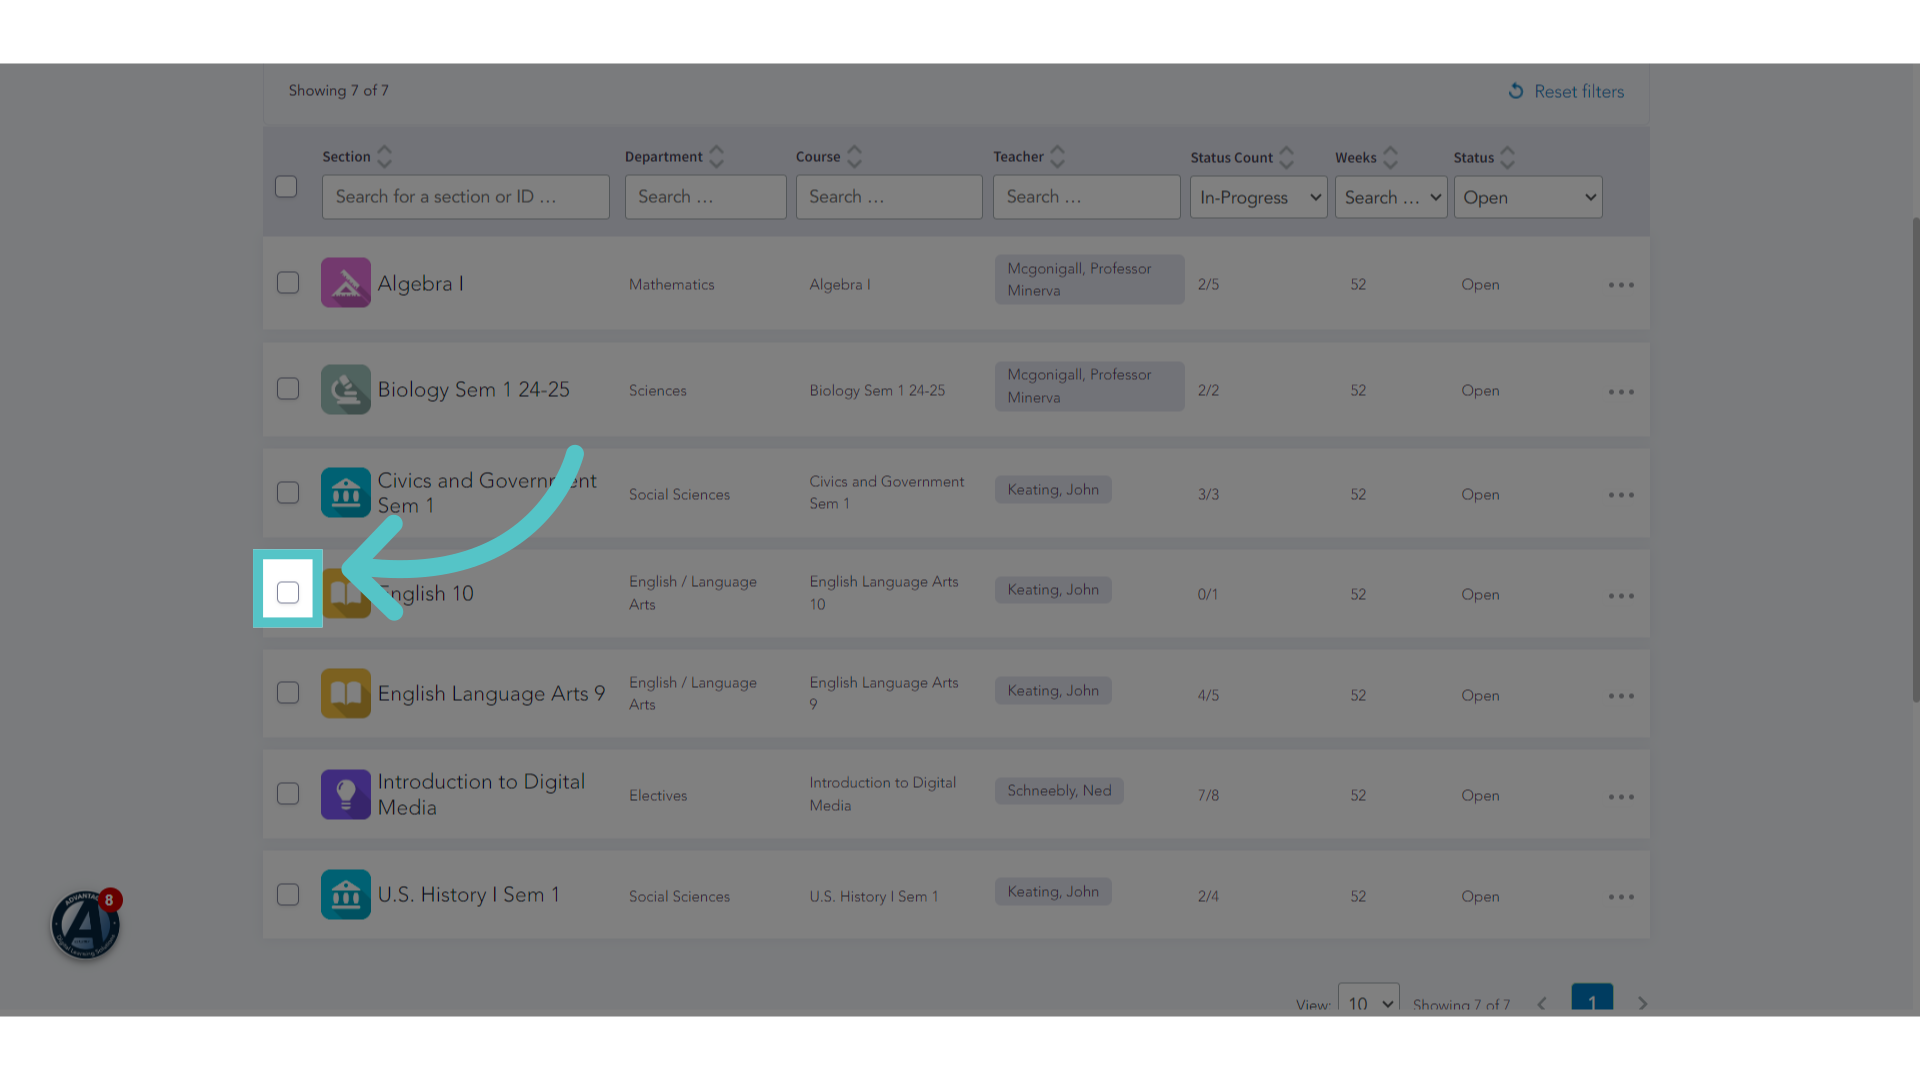Viewport: 1920px width, 1080px height.
Task: Open the Weeks filter dropdown
Action: pyautogui.click(x=1391, y=198)
